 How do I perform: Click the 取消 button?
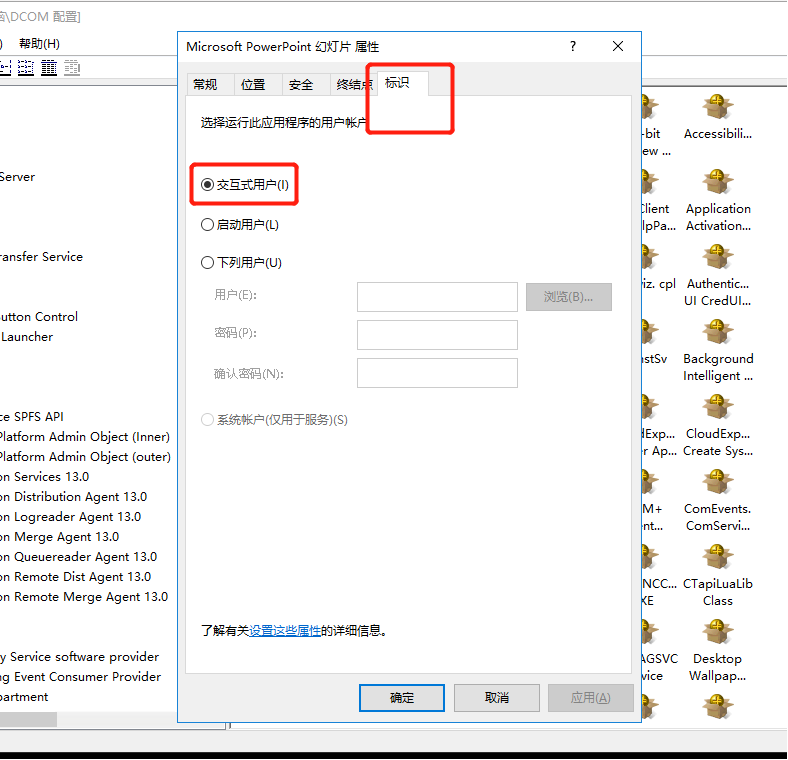497,698
